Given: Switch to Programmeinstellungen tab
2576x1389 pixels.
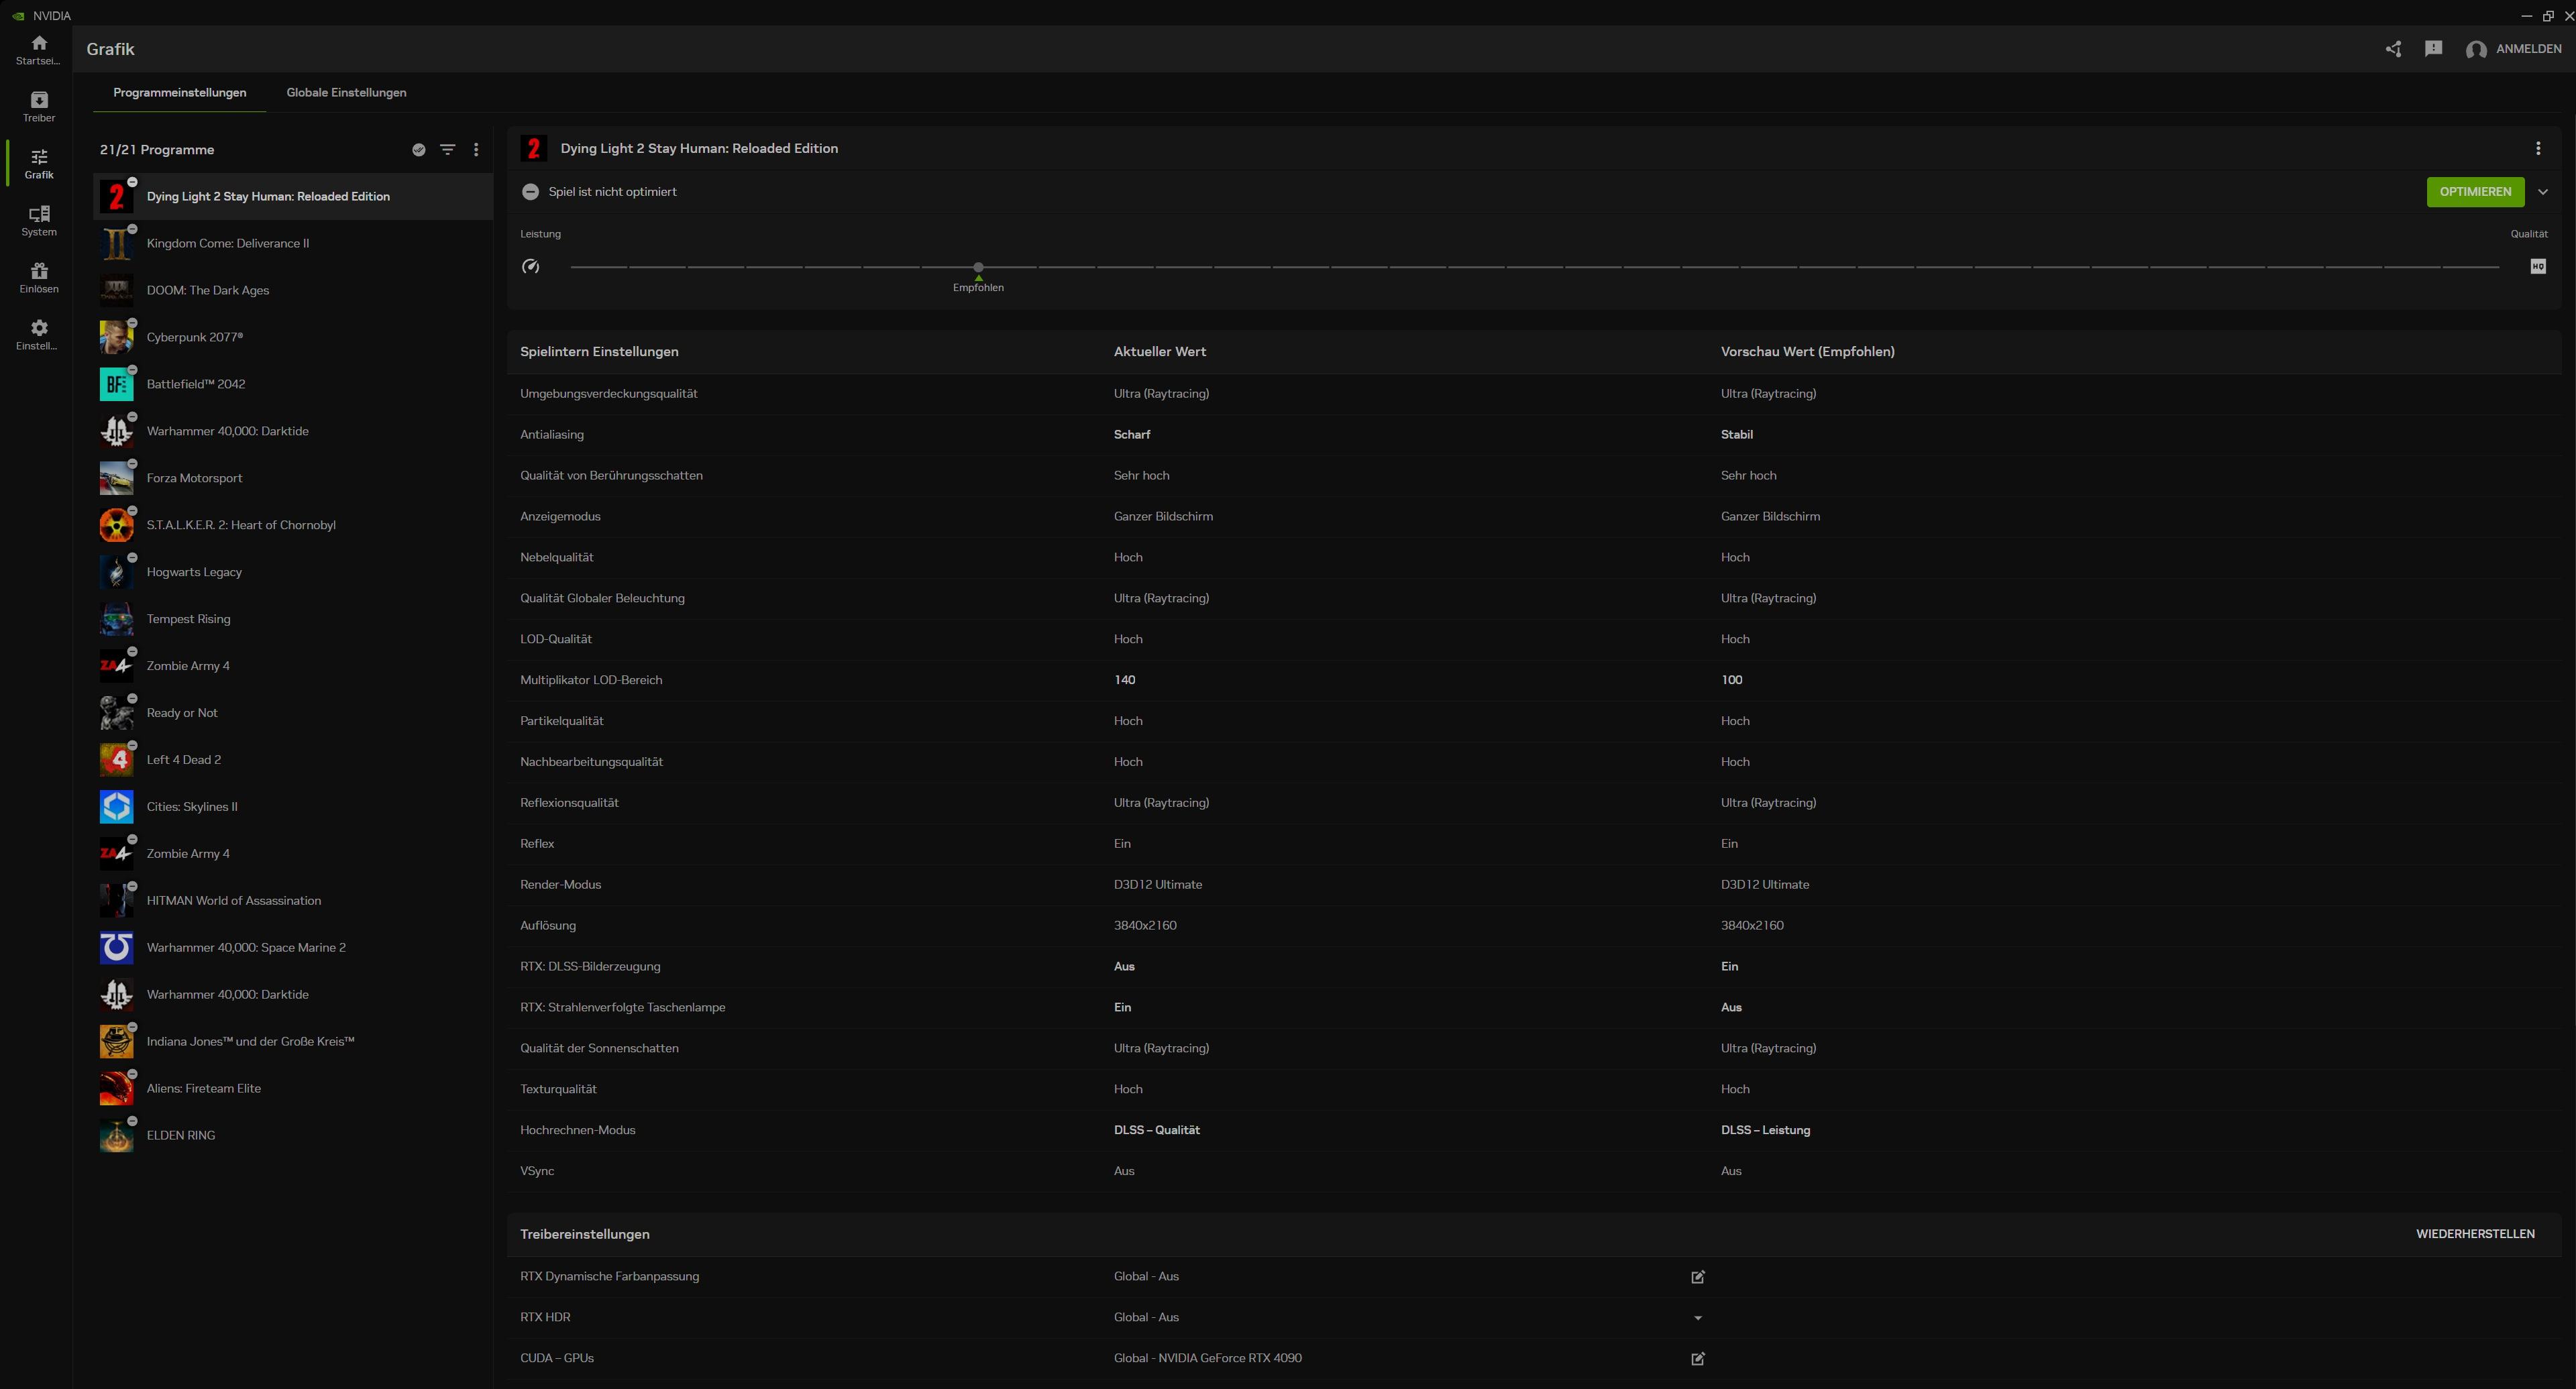Looking at the screenshot, I should [180, 93].
